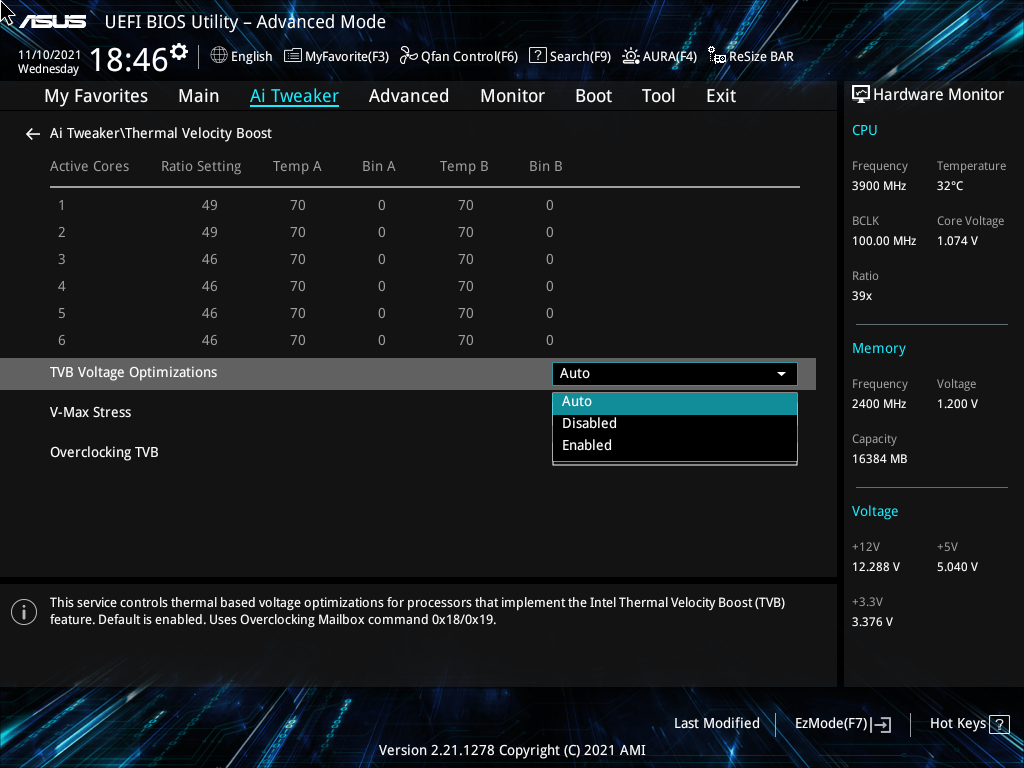Switch to the Main tab
The height and width of the screenshot is (768, 1024).
click(x=199, y=96)
